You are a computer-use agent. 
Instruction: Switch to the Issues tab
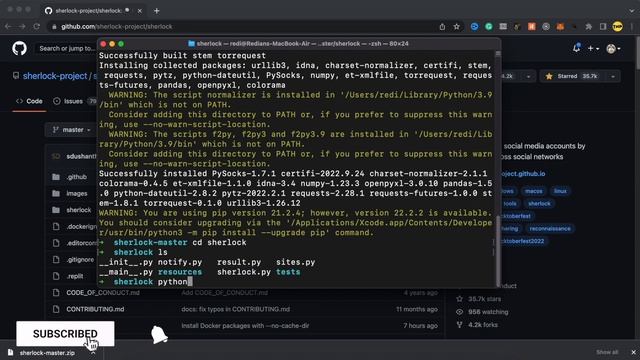74,101
